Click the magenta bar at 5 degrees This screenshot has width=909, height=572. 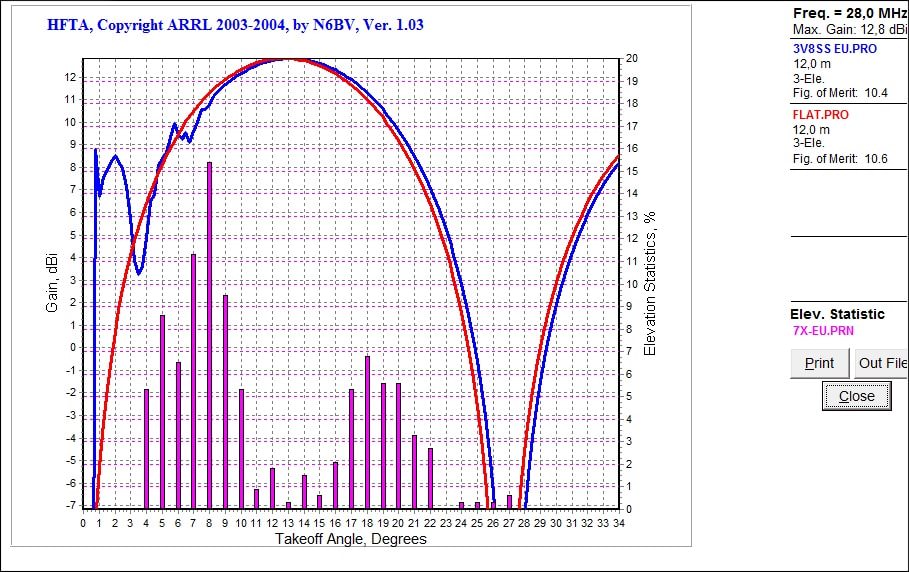pos(162,412)
